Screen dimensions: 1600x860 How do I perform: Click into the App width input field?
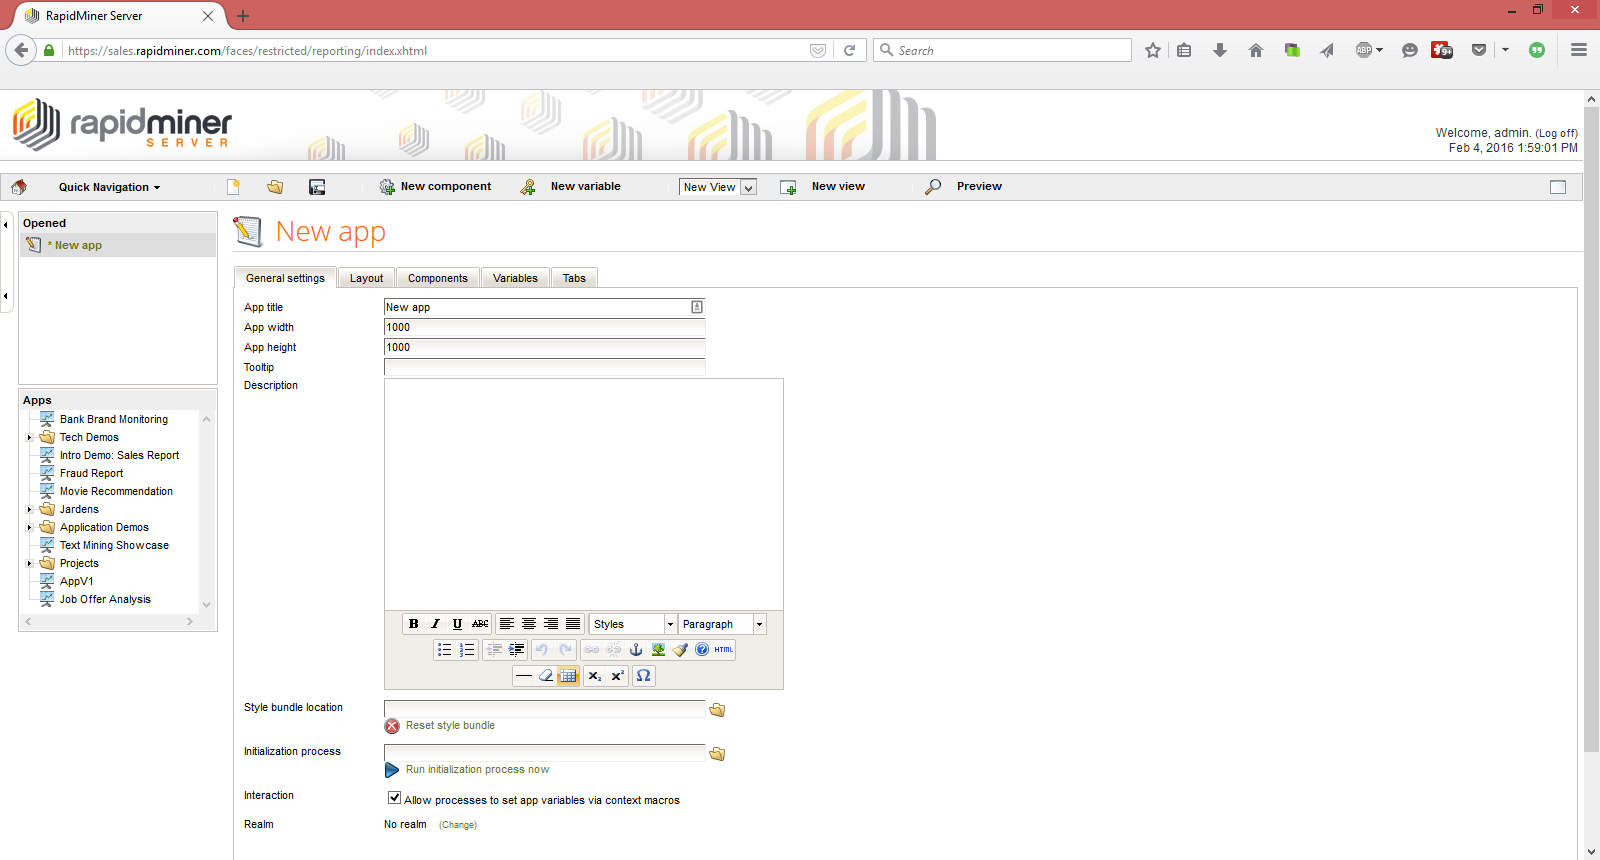544,327
